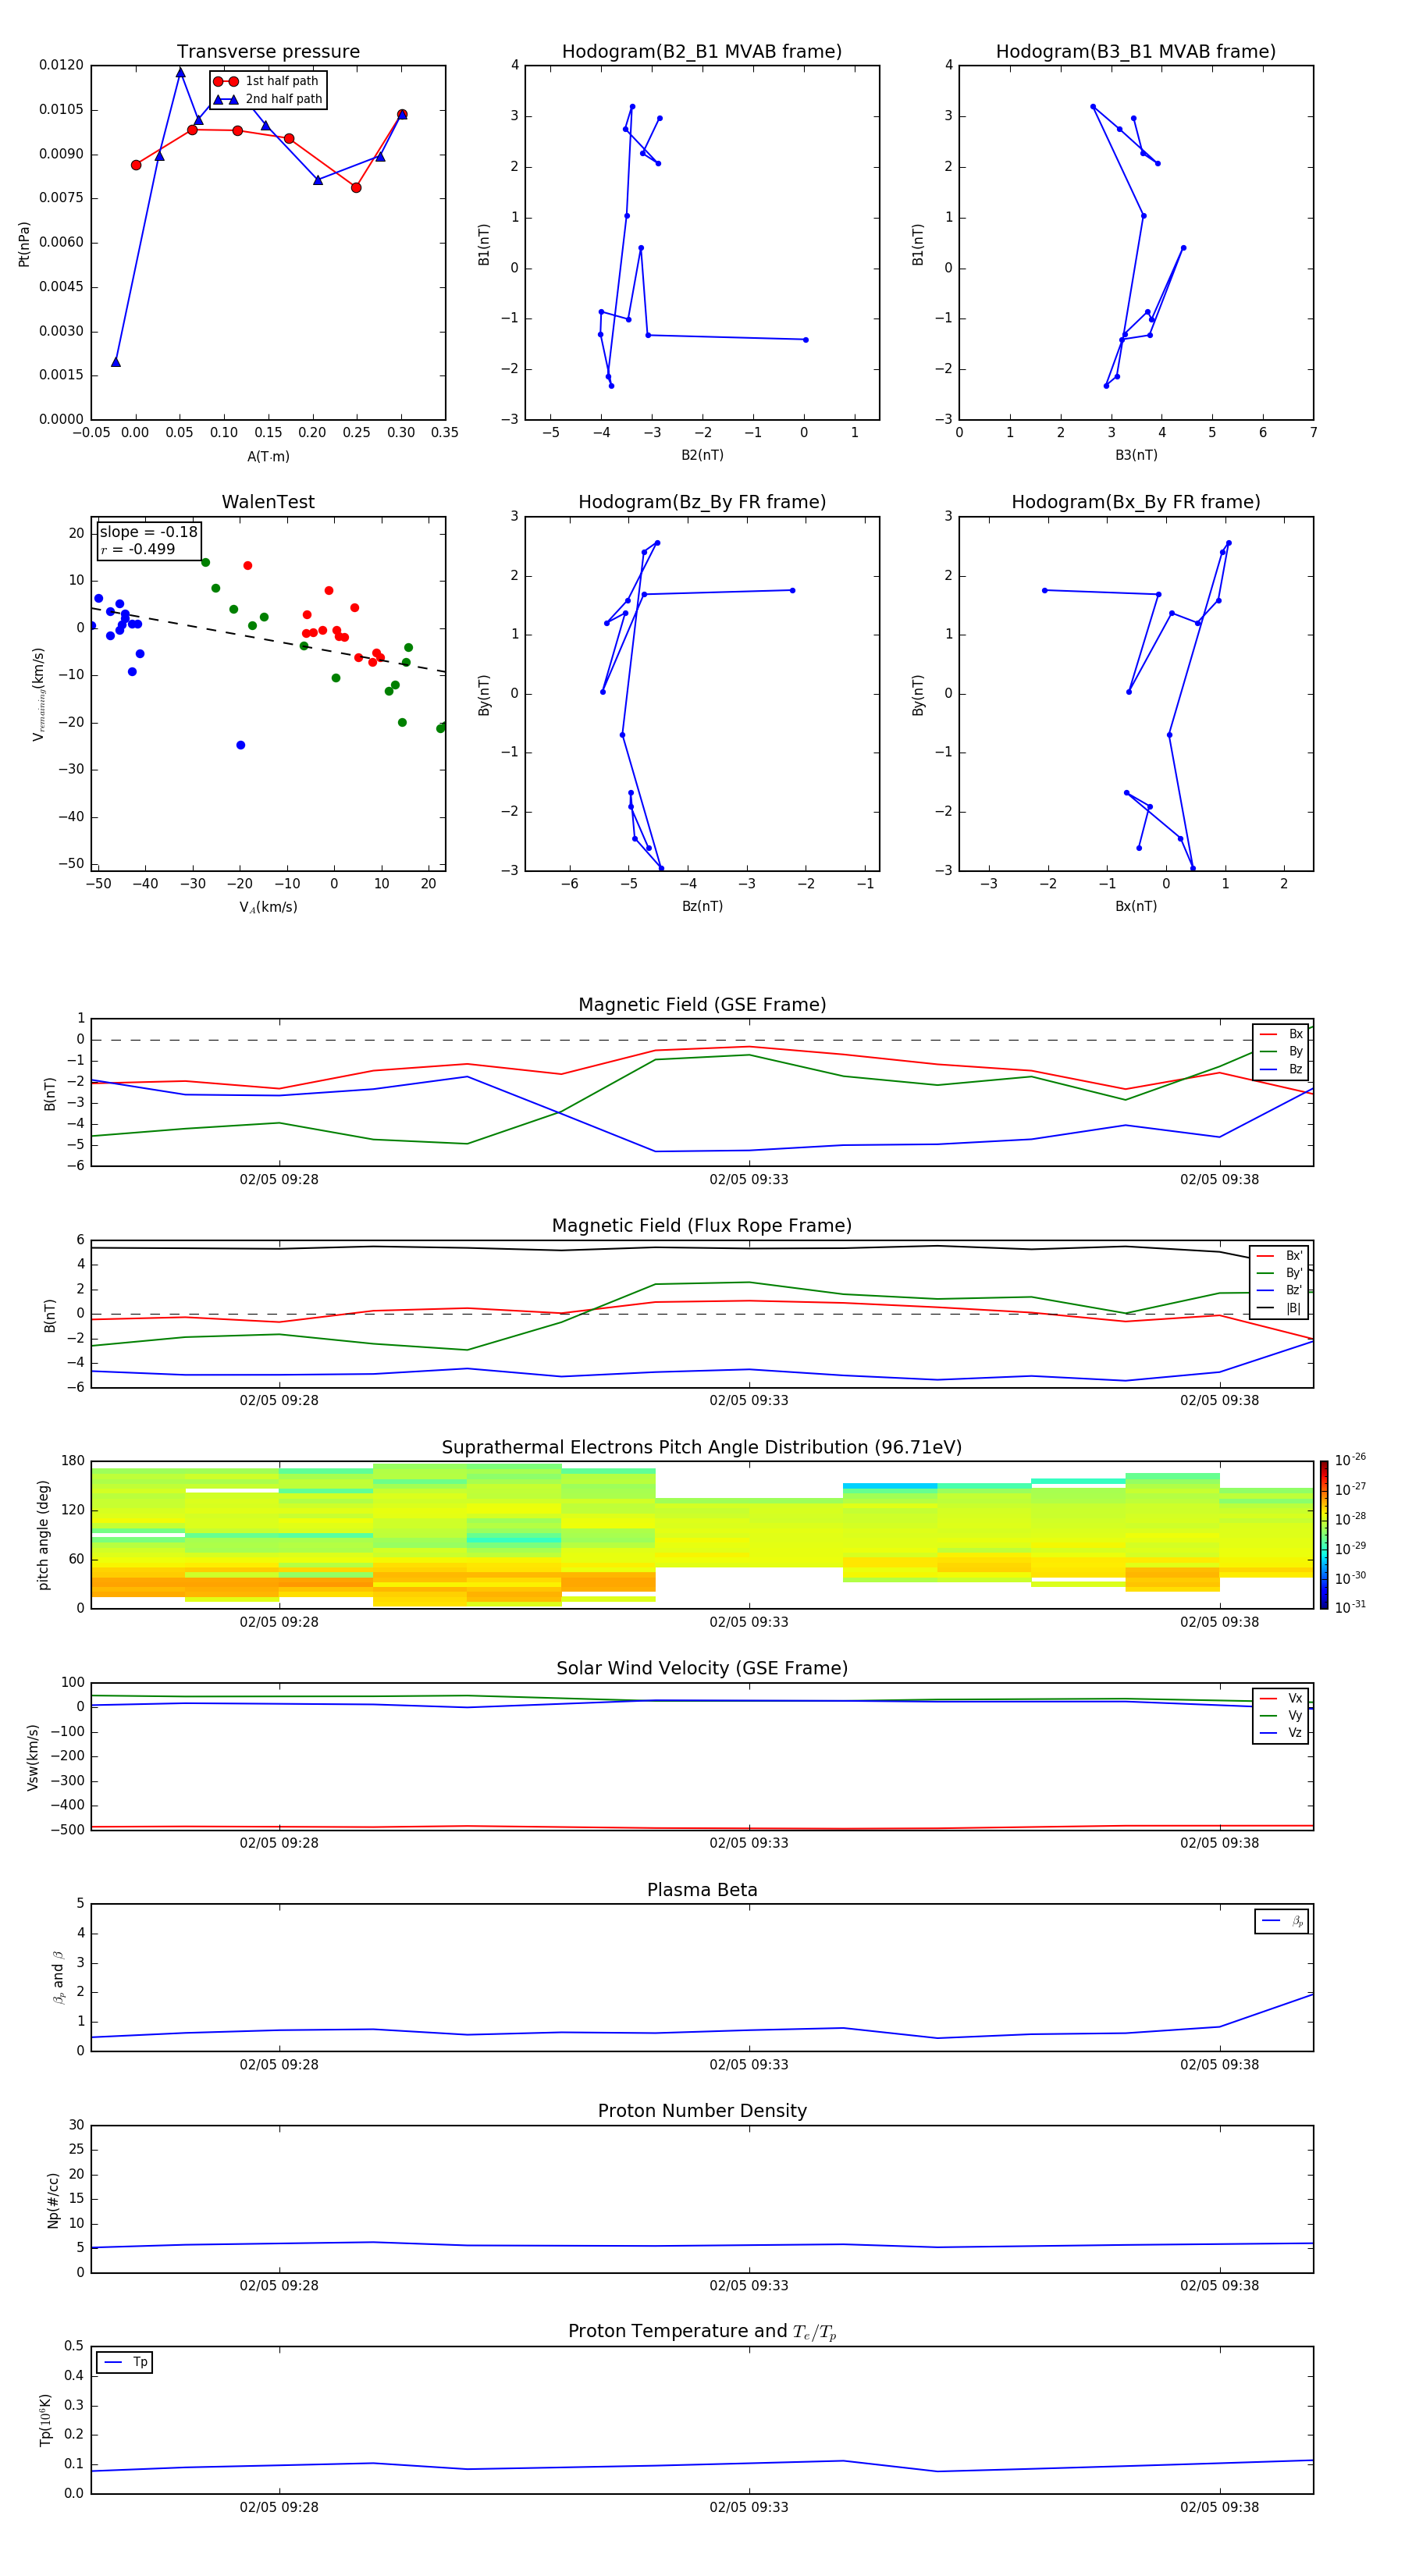The image size is (1405, 2576).
Task: Click the 'B3(nT)' axis label
Action: click(1136, 455)
